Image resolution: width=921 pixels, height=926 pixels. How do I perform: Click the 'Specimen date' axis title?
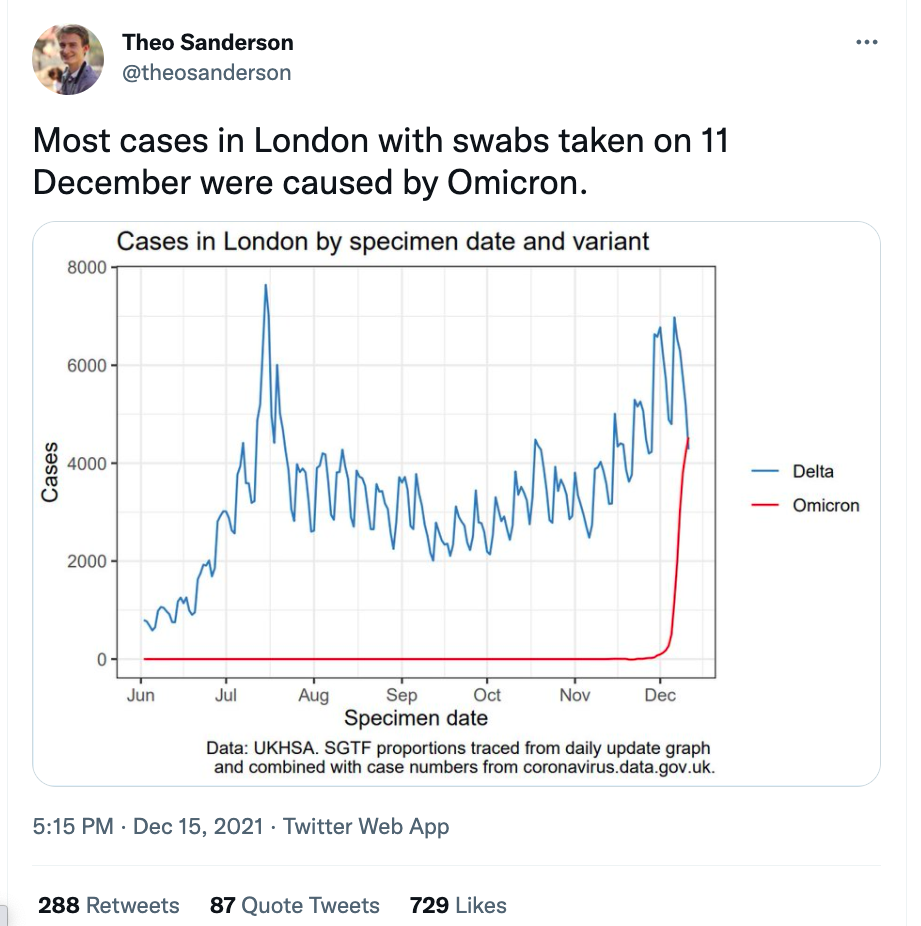(416, 719)
